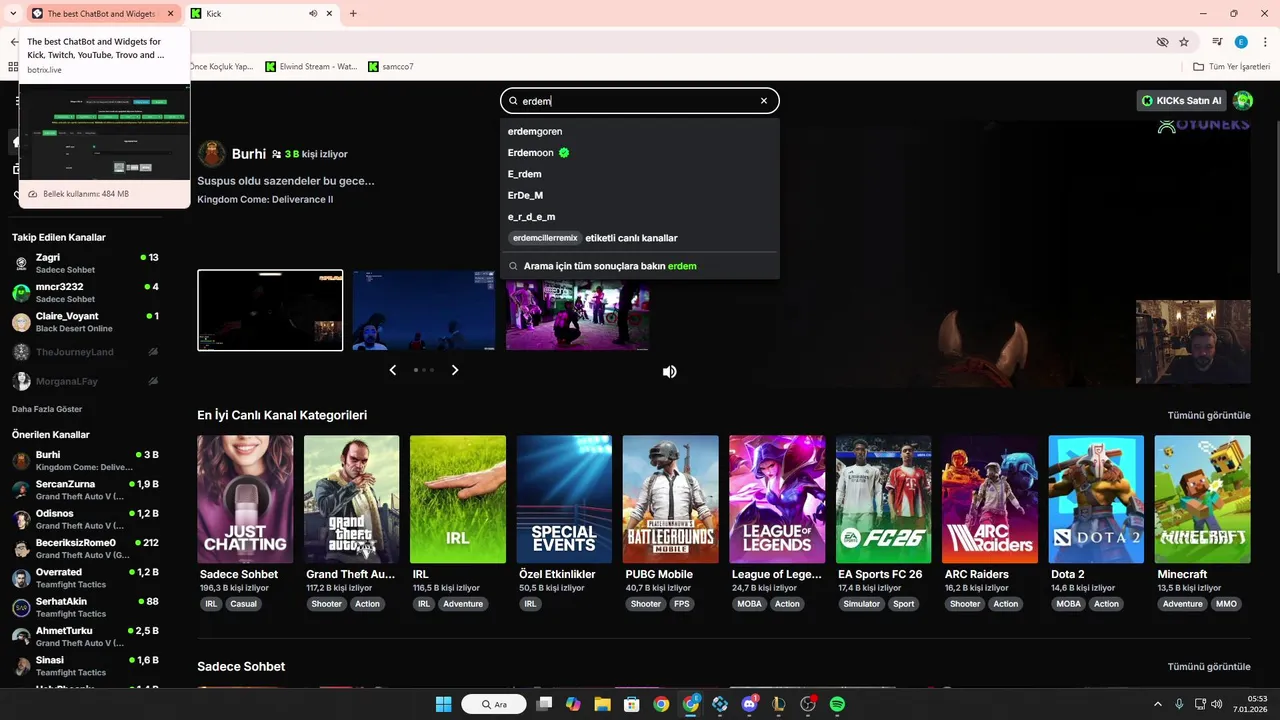Open EA Sports FC 26 category card
This screenshot has width=1280, height=720.
coord(883,499)
